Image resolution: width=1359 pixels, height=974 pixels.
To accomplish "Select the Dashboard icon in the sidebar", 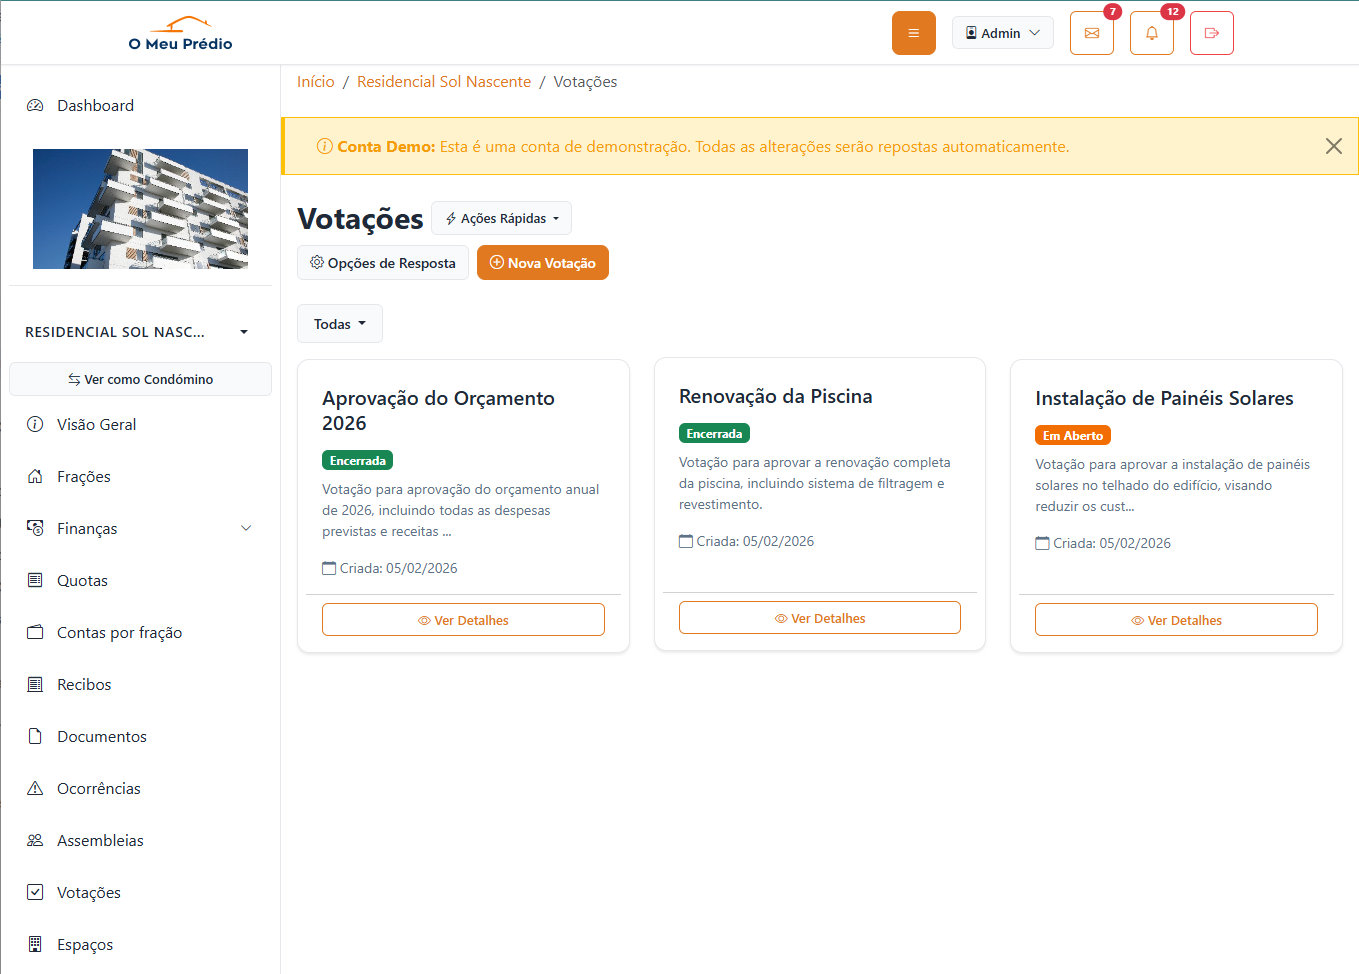I will click(x=36, y=105).
